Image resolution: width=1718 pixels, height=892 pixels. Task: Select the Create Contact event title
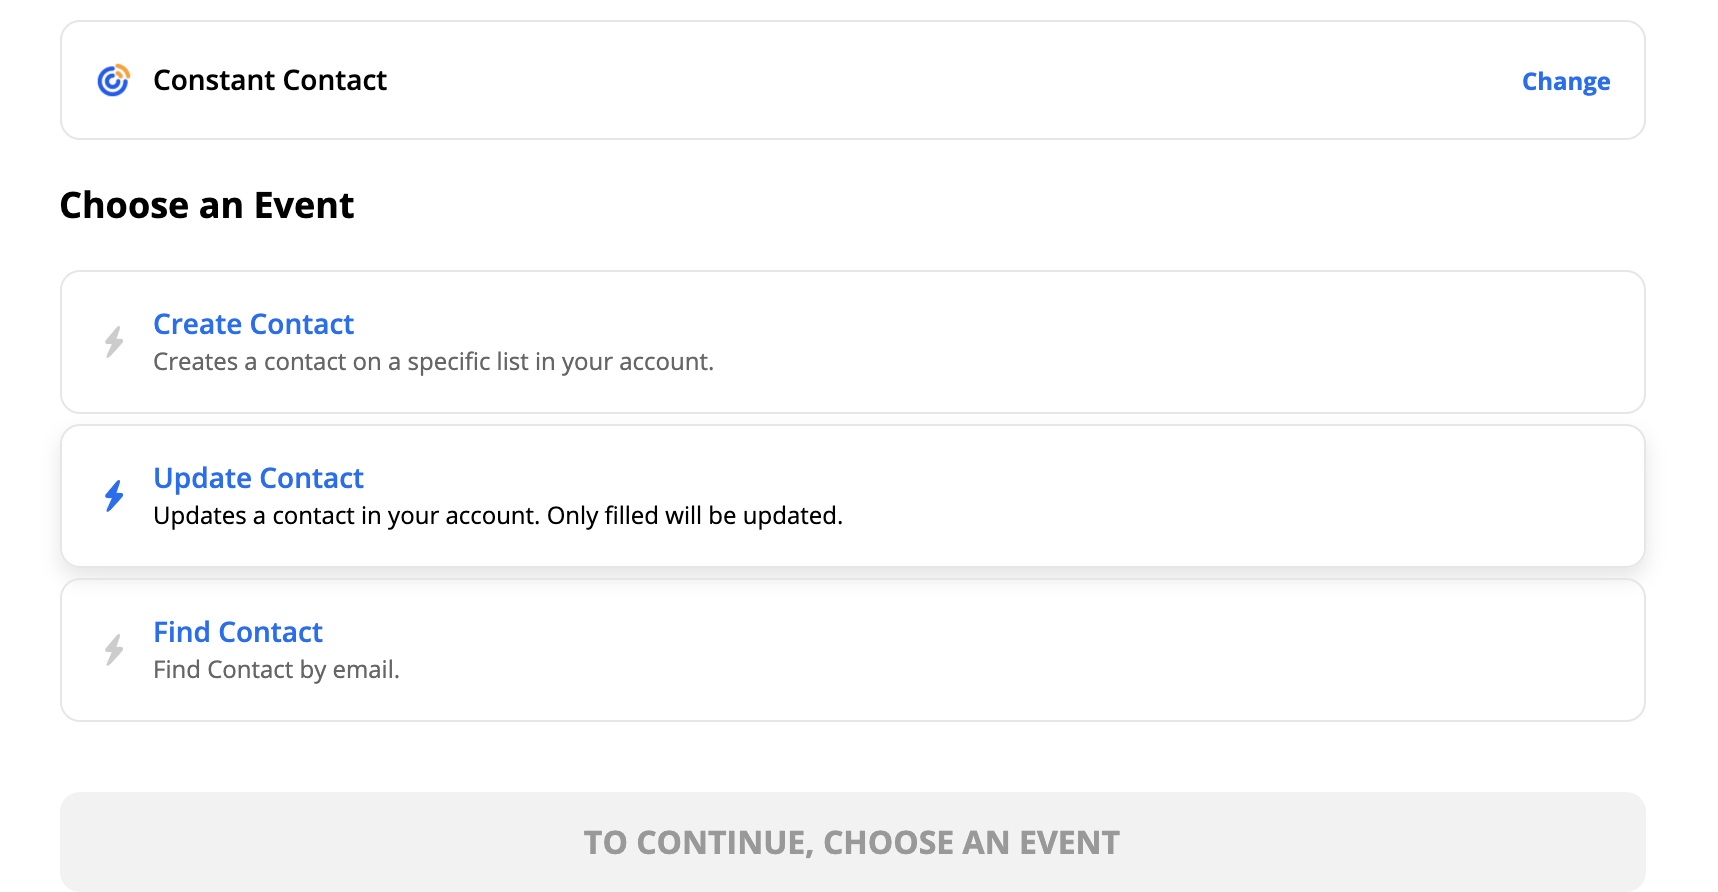(x=253, y=324)
